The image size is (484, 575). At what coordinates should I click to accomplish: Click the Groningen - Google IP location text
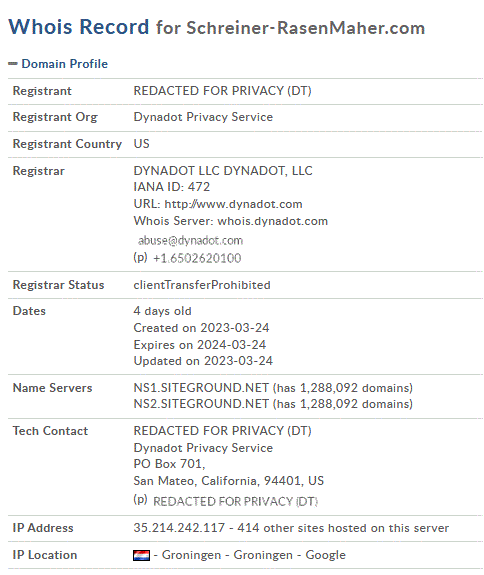pyautogui.click(x=254, y=555)
